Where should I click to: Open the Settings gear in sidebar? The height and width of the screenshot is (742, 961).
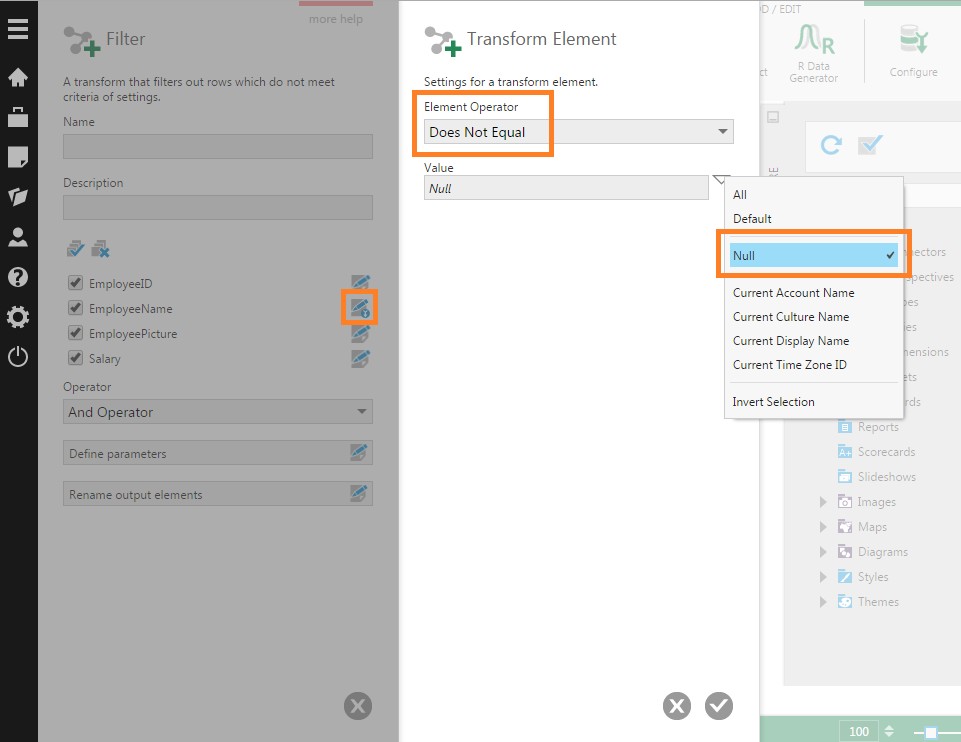pyautogui.click(x=18, y=317)
